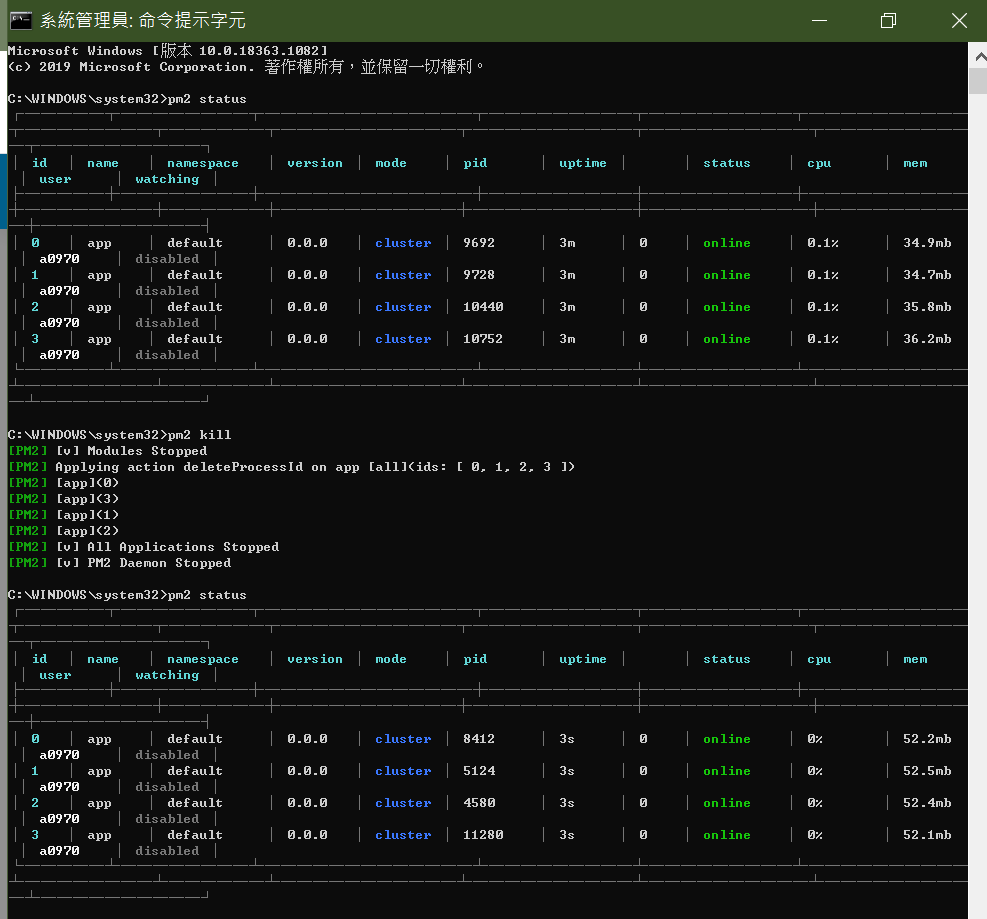Click the Windows version text line
This screenshot has width=987, height=919.
click(167, 50)
